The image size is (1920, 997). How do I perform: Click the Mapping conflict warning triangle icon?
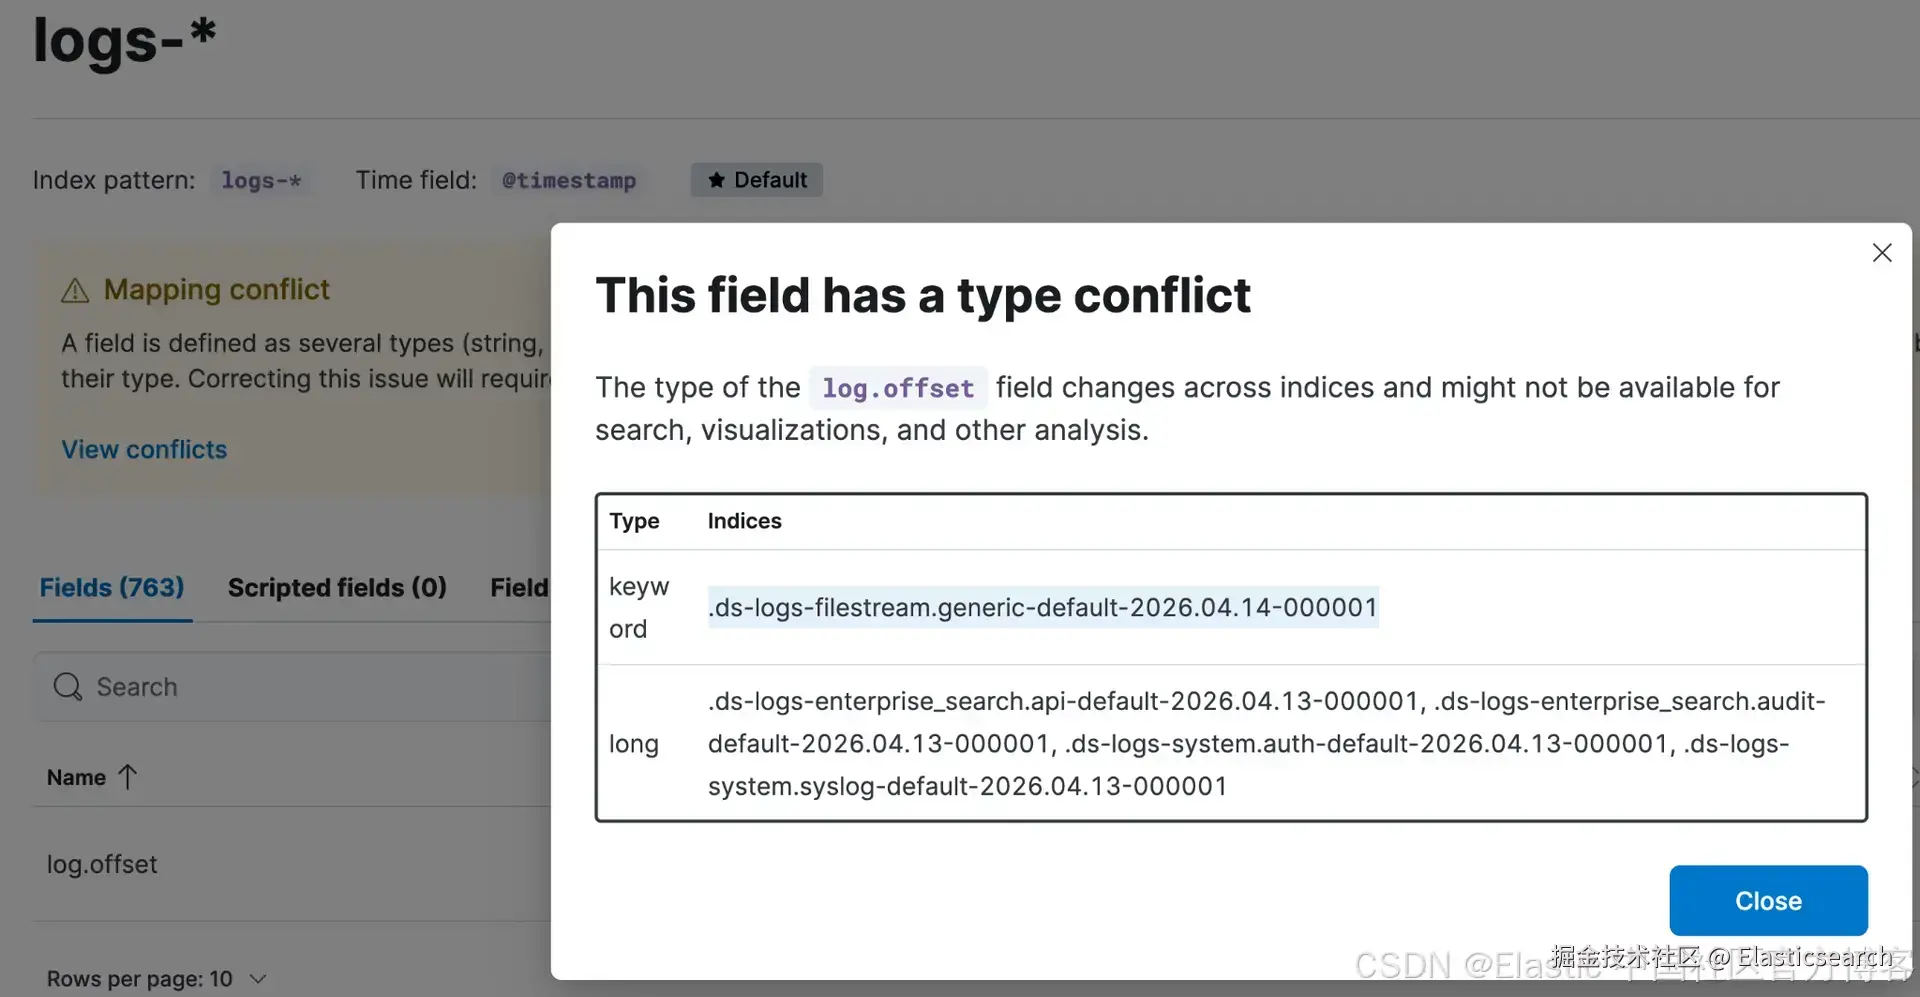coord(75,290)
